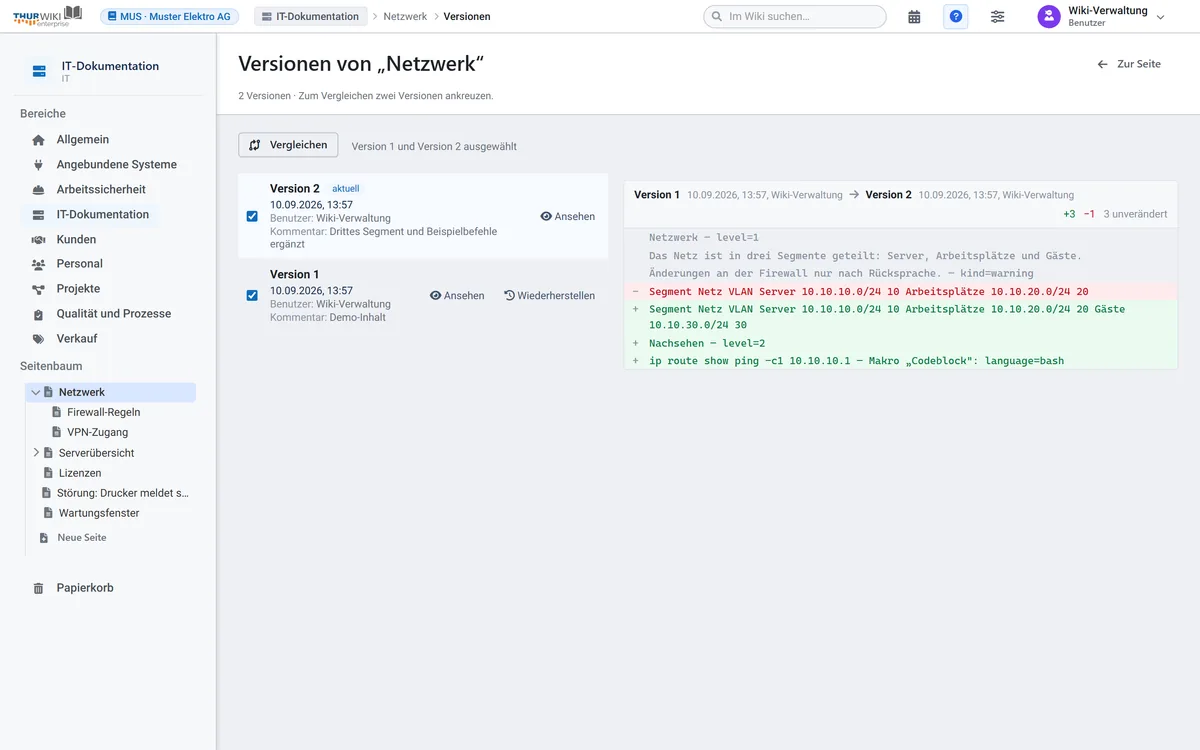This screenshot has height=750, width=1200.
Task: Click the Wiki-Verwaltung user avatar
Action: tap(1048, 17)
